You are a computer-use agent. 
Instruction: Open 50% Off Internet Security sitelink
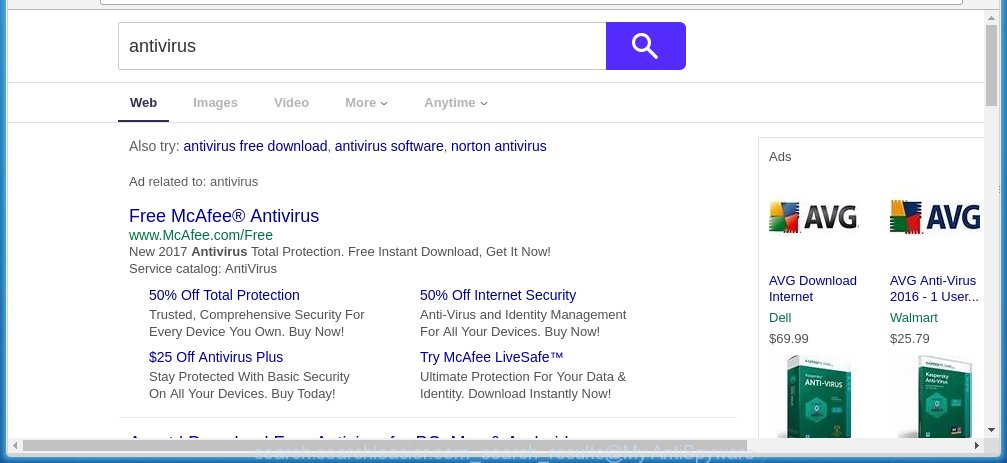(498, 295)
